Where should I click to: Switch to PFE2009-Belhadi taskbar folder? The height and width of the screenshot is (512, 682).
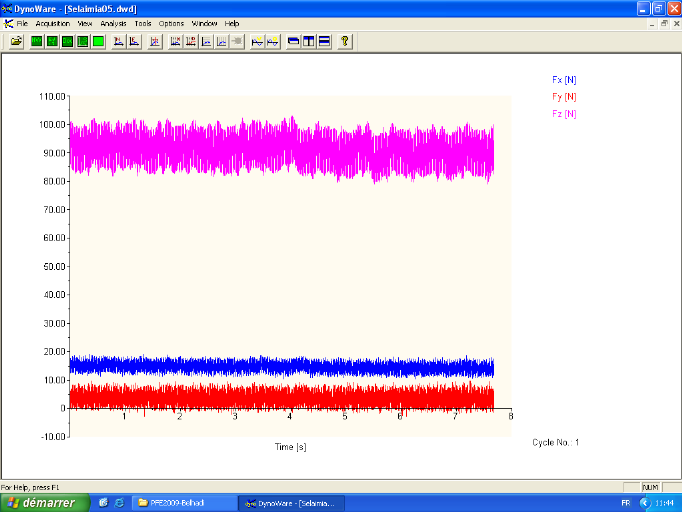point(180,502)
